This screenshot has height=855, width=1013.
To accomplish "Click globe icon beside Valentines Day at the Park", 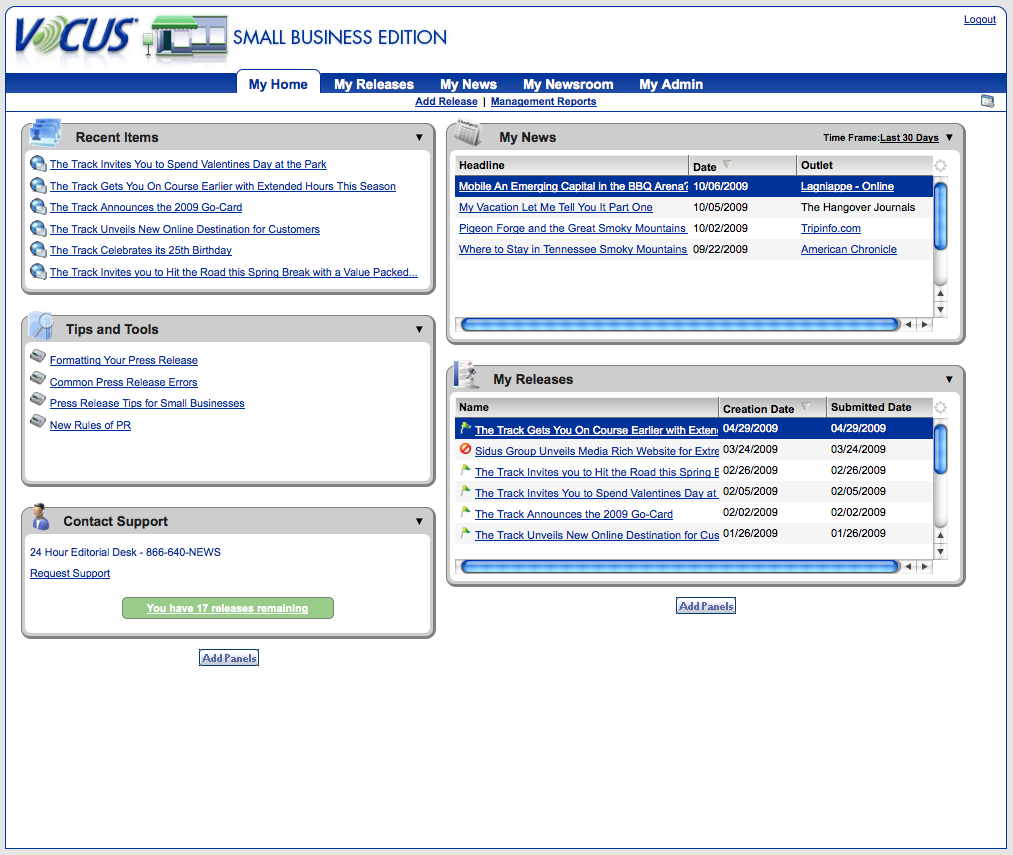I will pyautogui.click(x=38, y=164).
